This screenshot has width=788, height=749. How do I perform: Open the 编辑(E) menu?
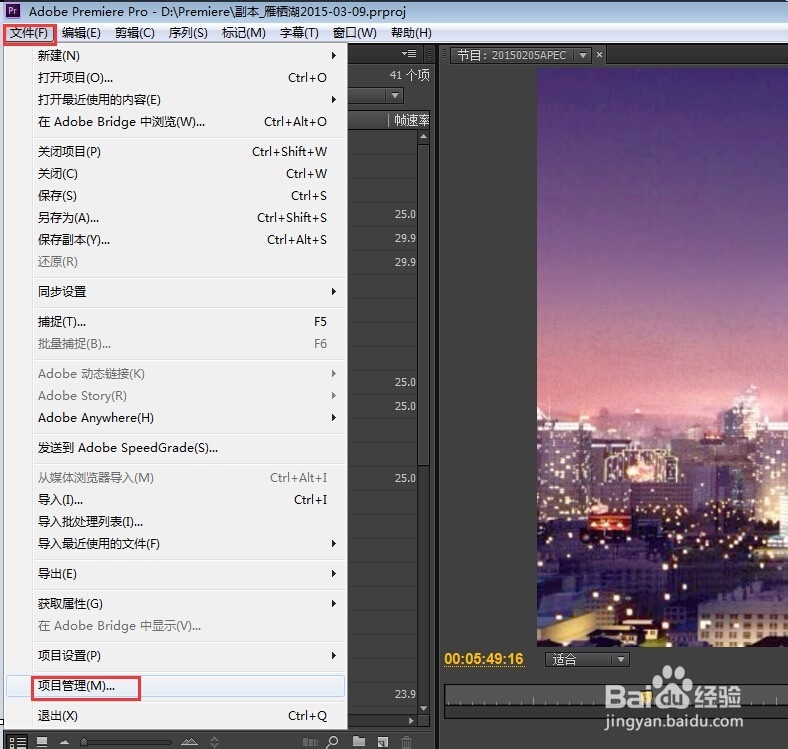[x=81, y=33]
